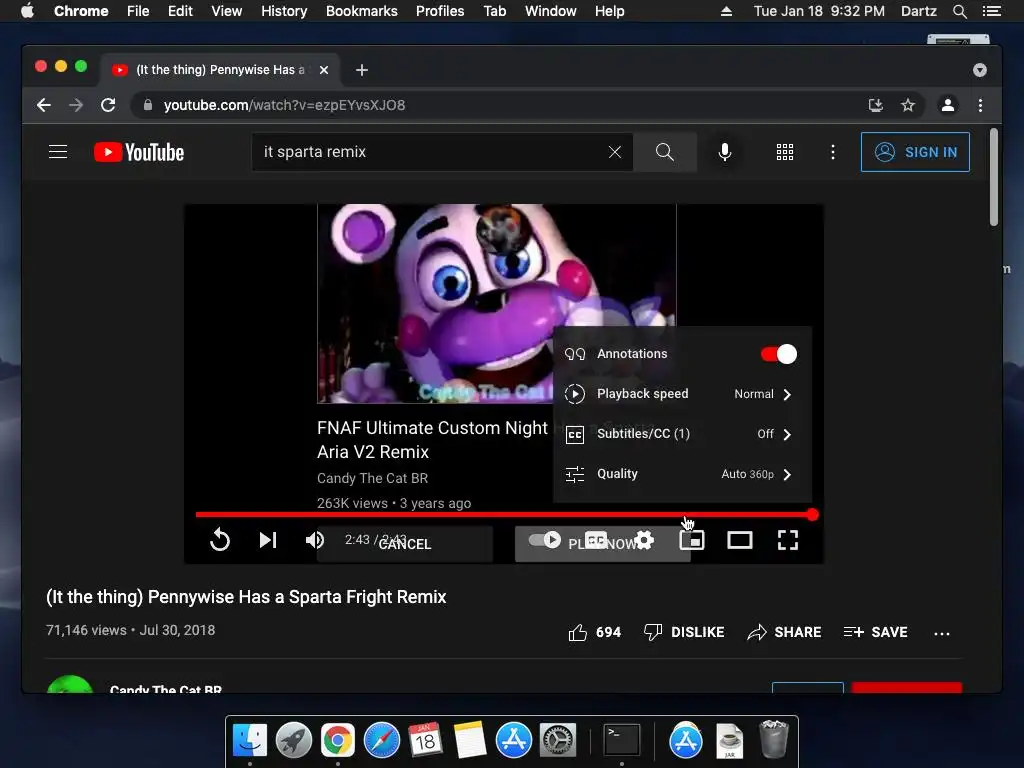Clear the search box text
The width and height of the screenshot is (1024, 768).
pyautogui.click(x=615, y=152)
